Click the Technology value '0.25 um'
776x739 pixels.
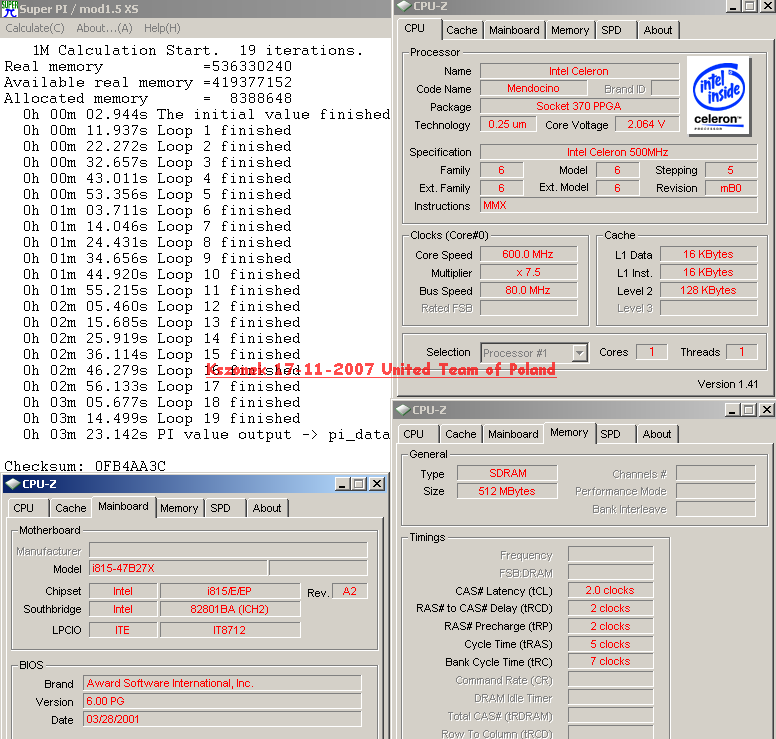click(508, 124)
